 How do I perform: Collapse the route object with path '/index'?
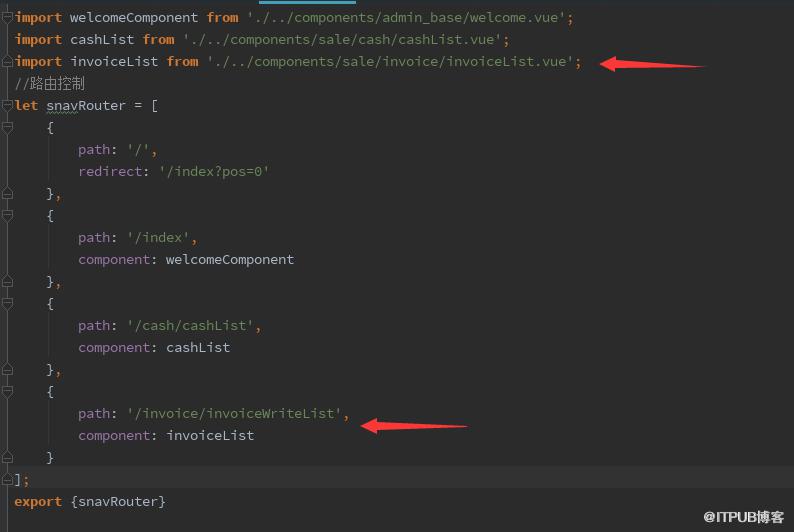tap(7, 216)
